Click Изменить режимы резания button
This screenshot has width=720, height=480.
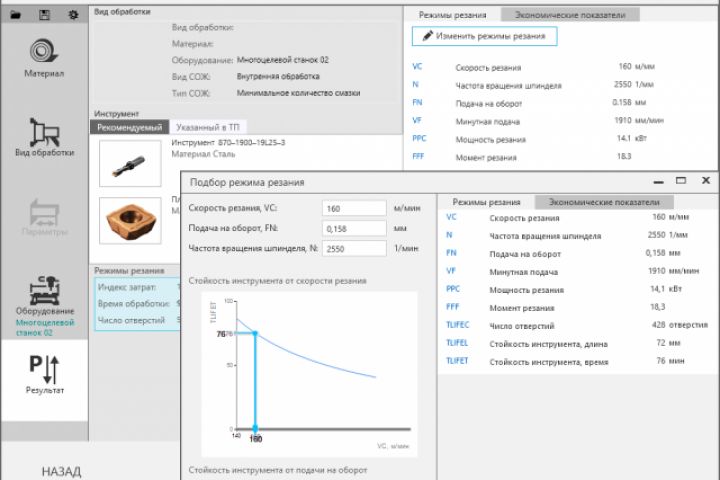[484, 36]
